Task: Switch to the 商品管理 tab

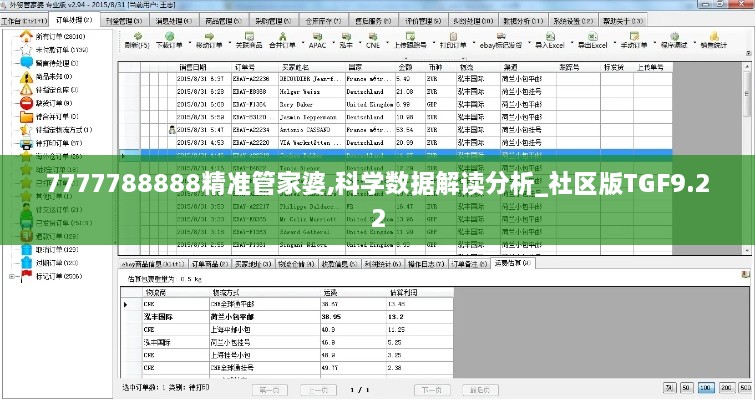Action: [x=222, y=19]
